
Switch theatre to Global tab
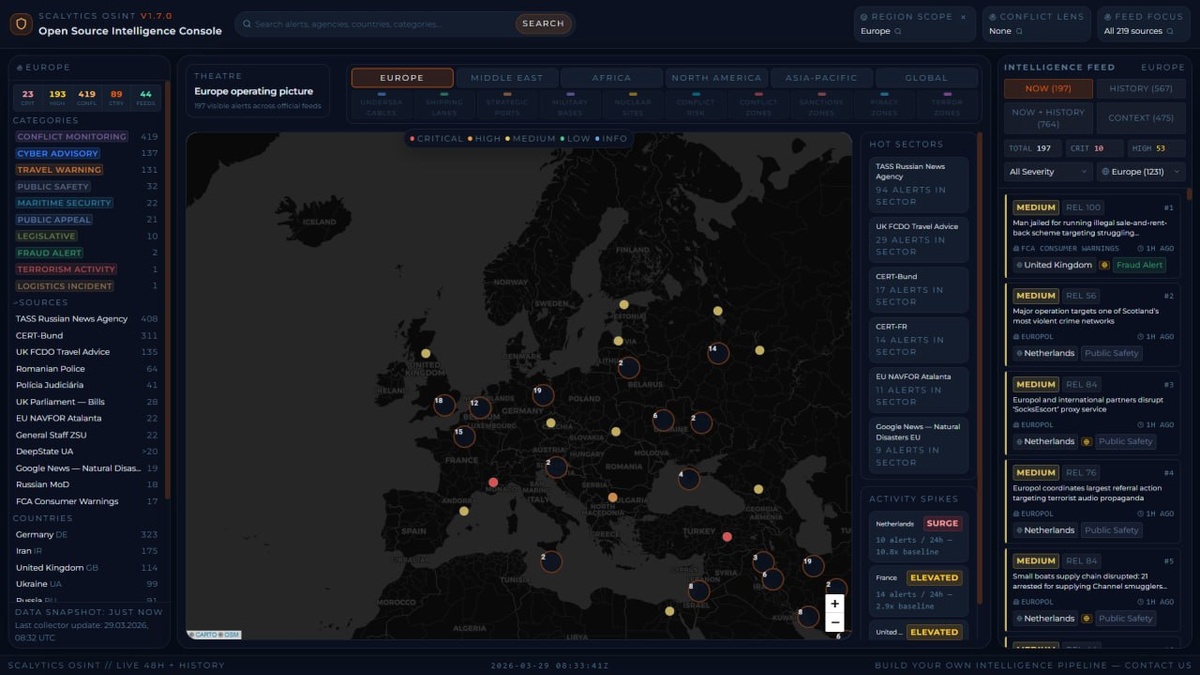point(926,78)
